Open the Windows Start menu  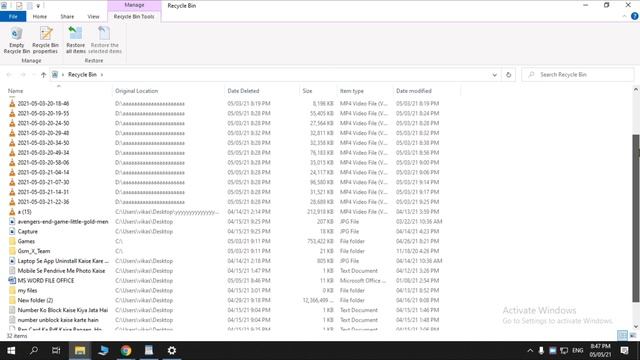coord(11,350)
